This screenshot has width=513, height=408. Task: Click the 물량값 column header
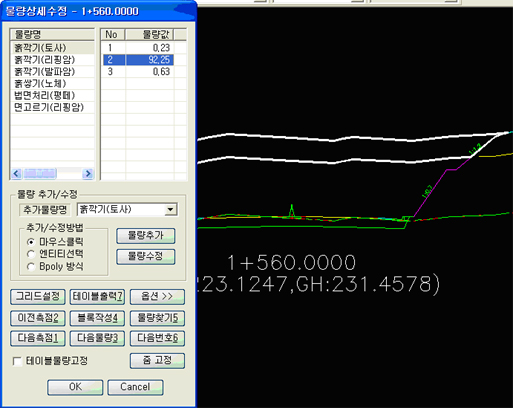[149, 34]
